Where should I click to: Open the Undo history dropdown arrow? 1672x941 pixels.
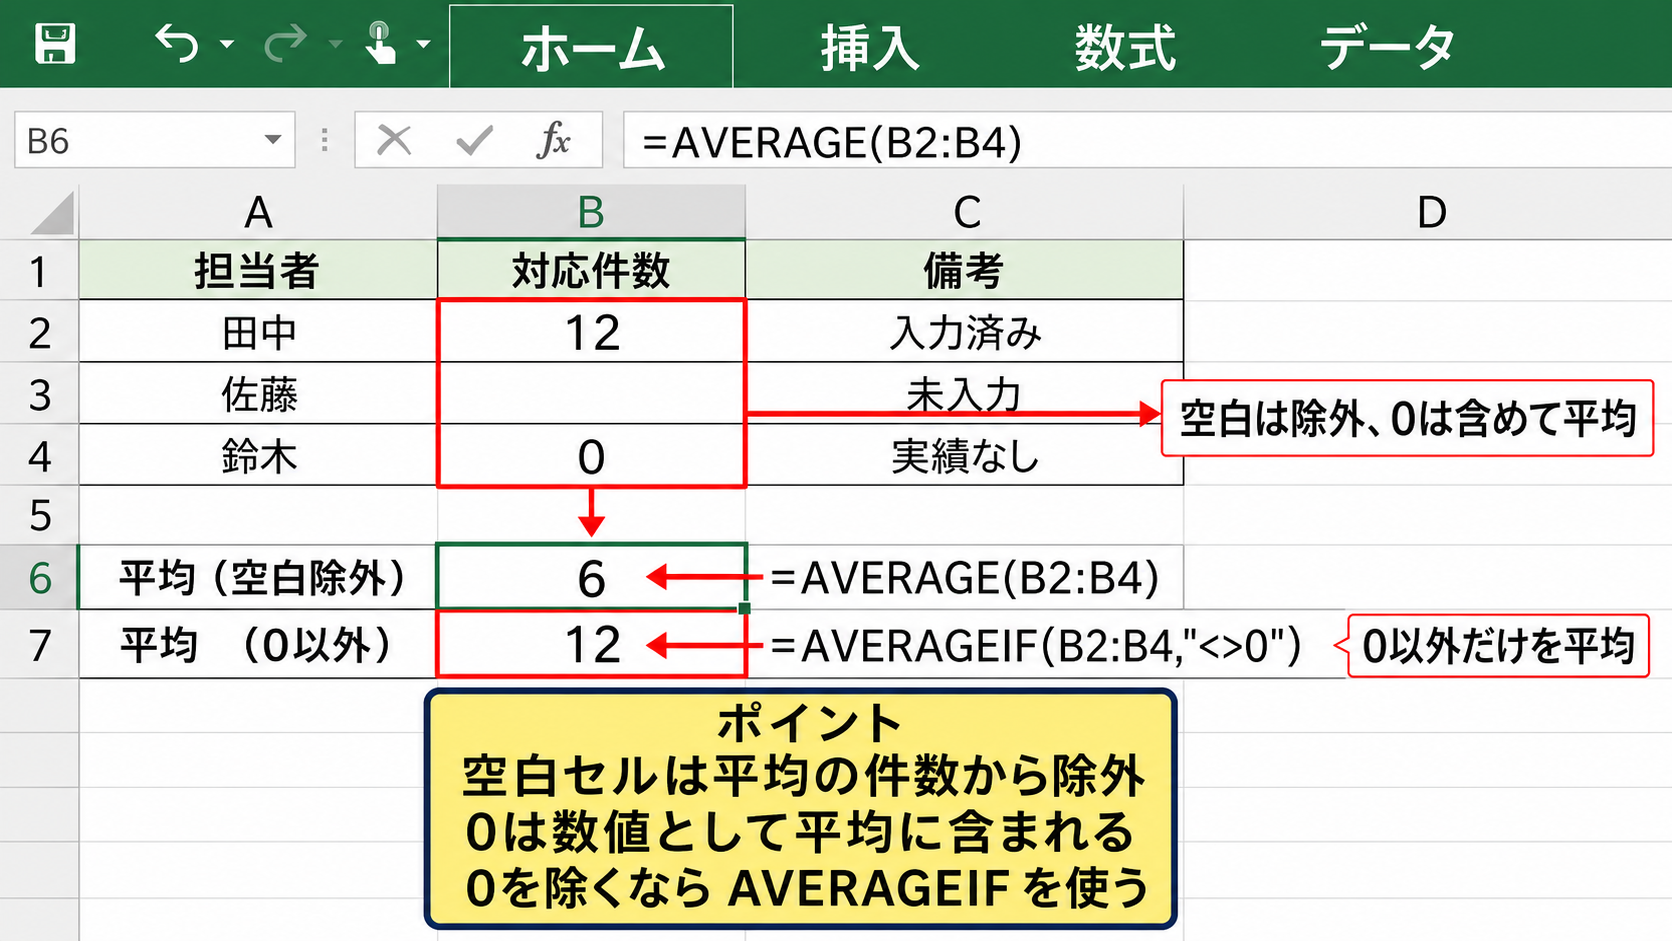(x=227, y=44)
